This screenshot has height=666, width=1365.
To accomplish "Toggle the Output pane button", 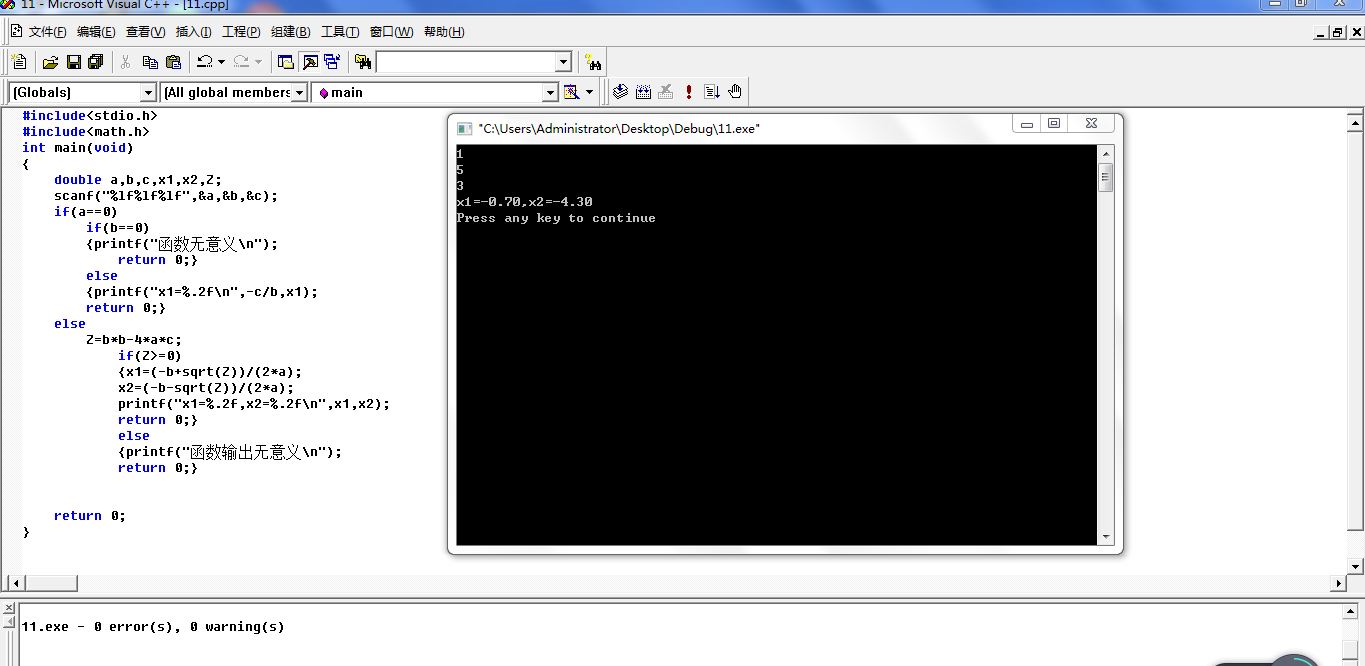I will [x=309, y=62].
